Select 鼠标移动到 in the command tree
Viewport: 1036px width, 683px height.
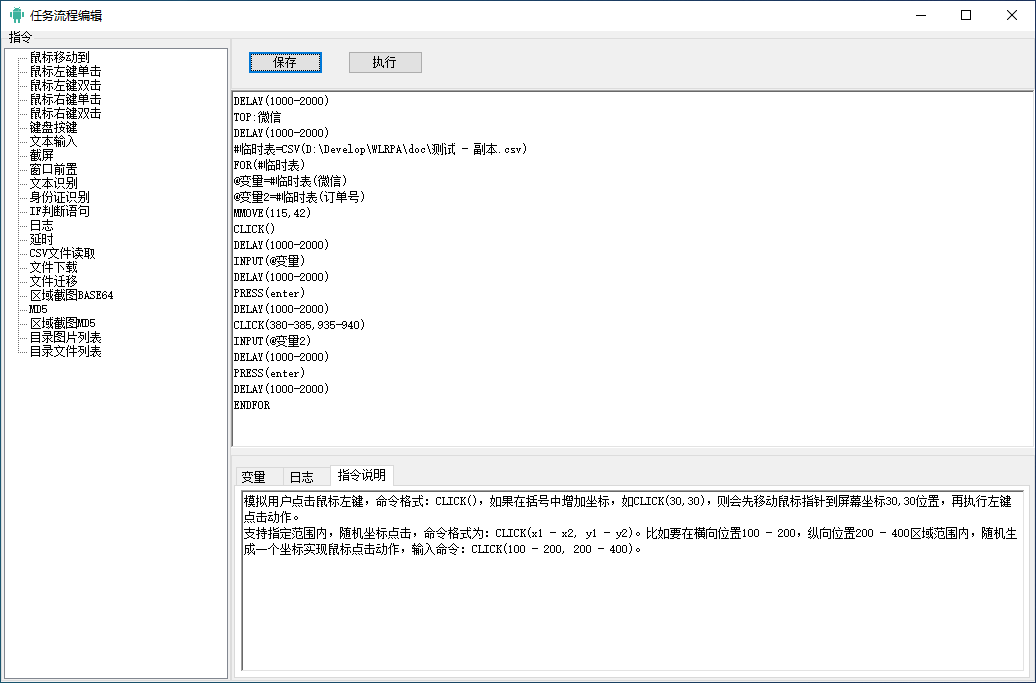pyautogui.click(x=59, y=57)
